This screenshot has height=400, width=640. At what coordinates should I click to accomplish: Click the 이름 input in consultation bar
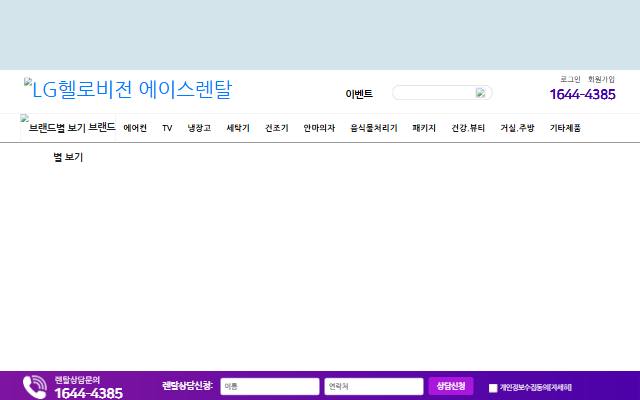[x=270, y=386]
